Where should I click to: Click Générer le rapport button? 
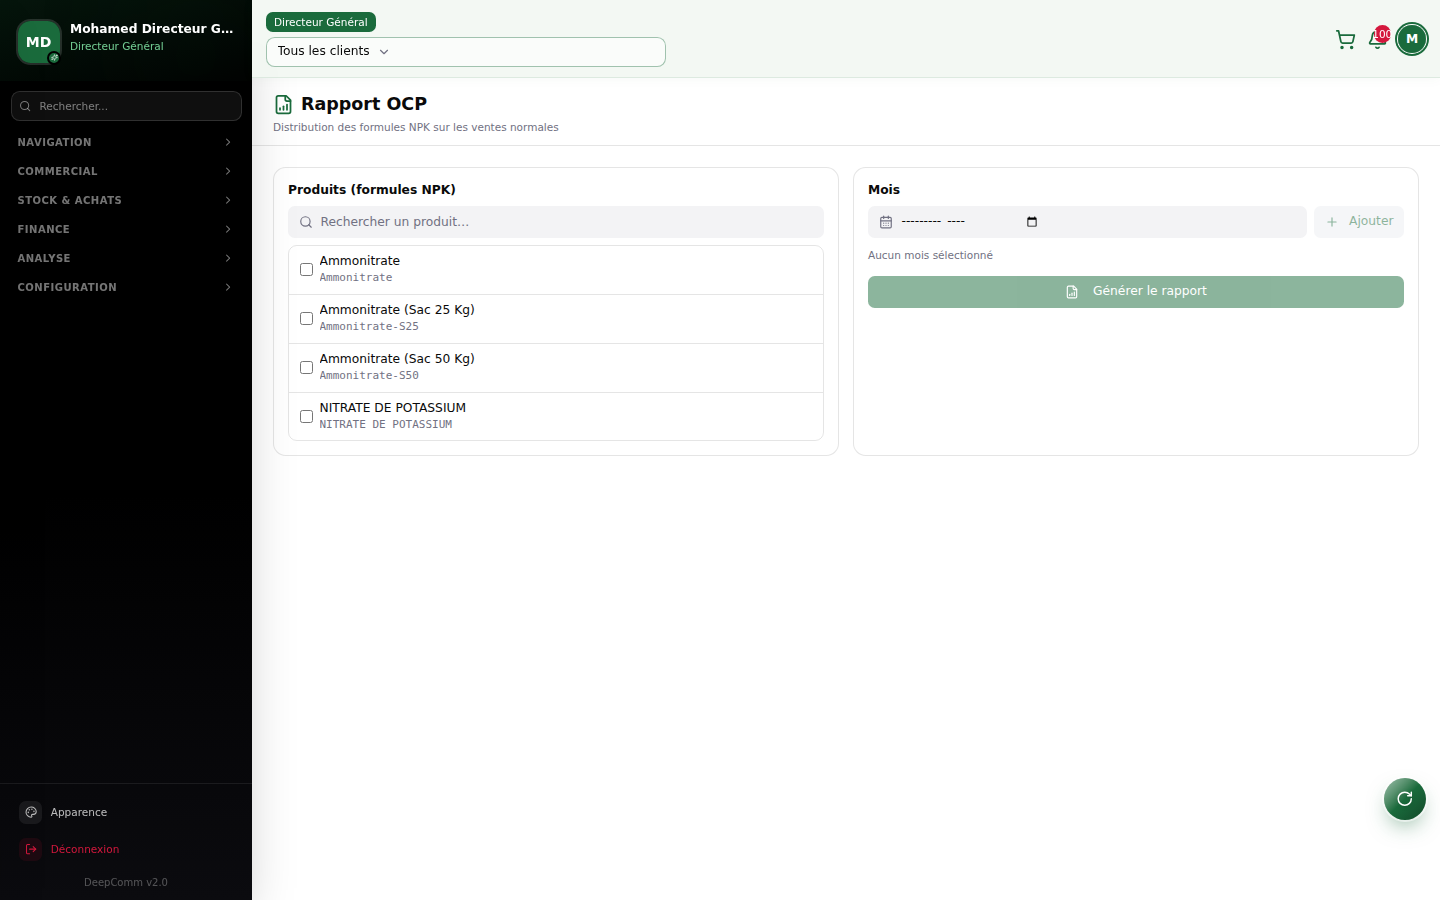pyautogui.click(x=1136, y=292)
